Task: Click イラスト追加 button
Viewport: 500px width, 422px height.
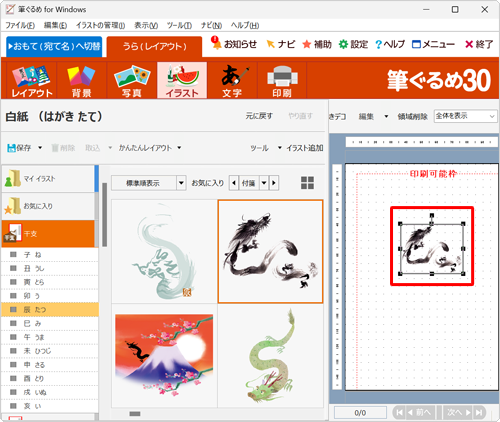Action: click(x=305, y=148)
